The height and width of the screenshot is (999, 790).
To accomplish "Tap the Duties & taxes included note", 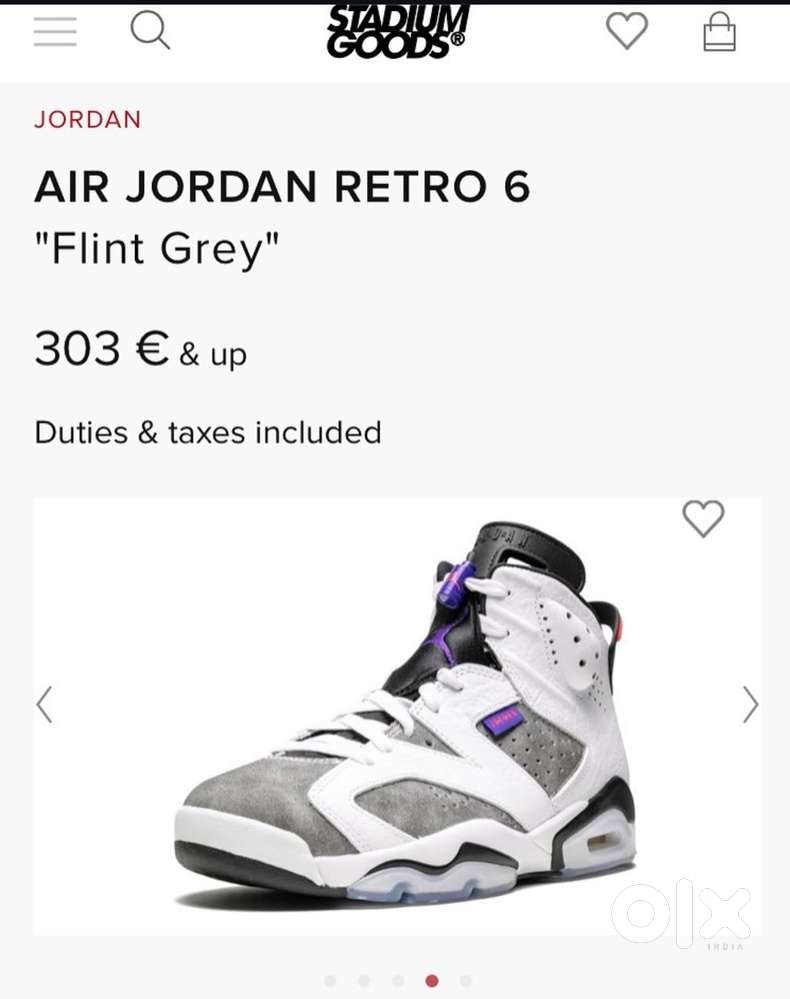I will point(208,432).
